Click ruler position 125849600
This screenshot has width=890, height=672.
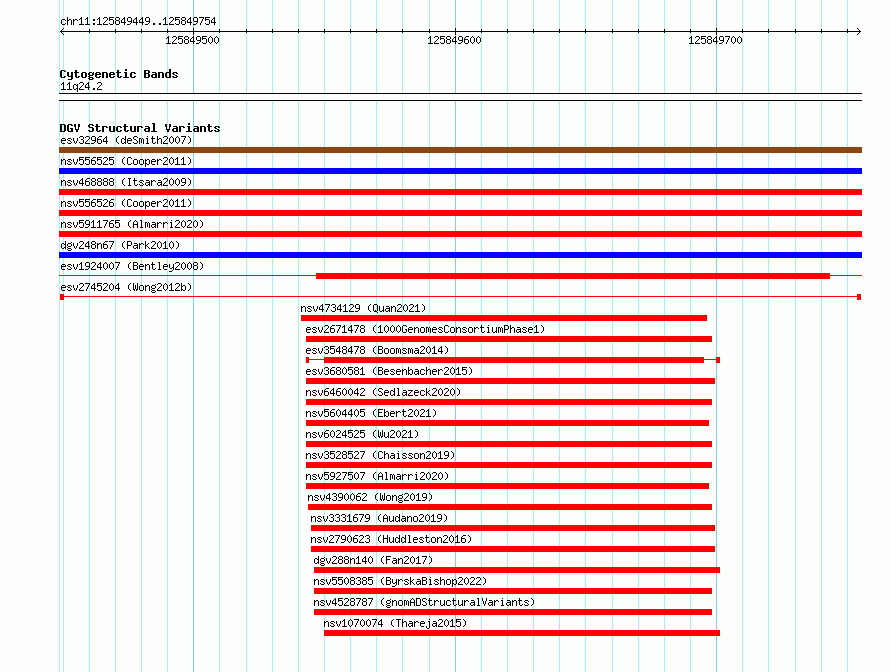click(x=454, y=40)
